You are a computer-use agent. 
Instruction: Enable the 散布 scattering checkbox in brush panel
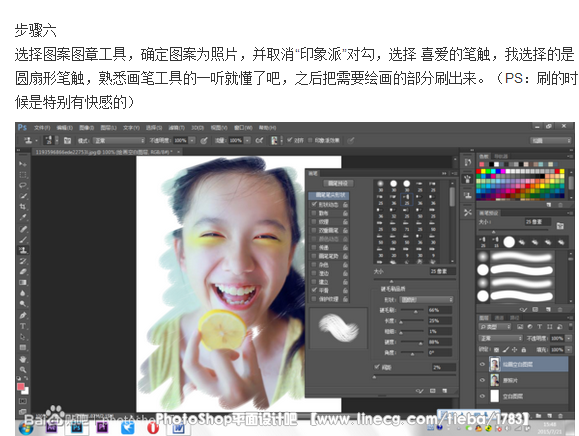coord(314,213)
